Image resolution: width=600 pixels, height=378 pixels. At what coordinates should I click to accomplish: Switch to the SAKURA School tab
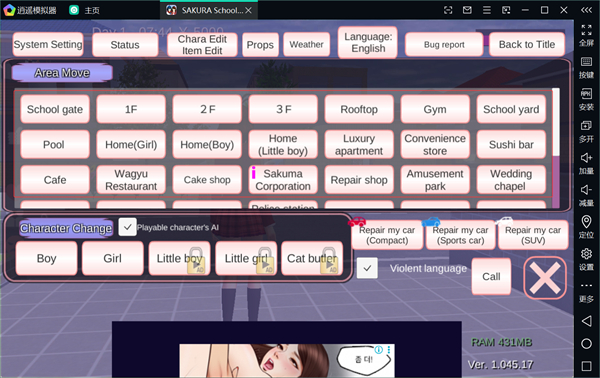(209, 10)
